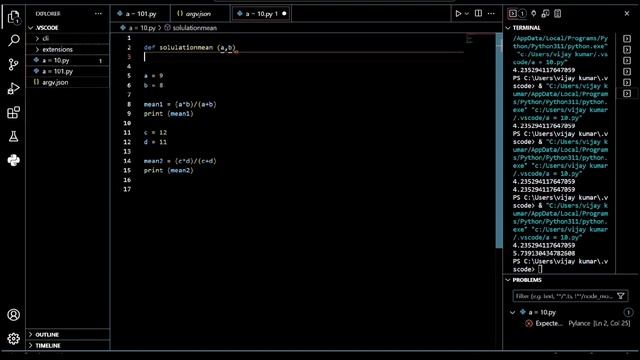640x360 pixels.
Task: Collapse a = 10.py problems group
Action: pos(513,312)
